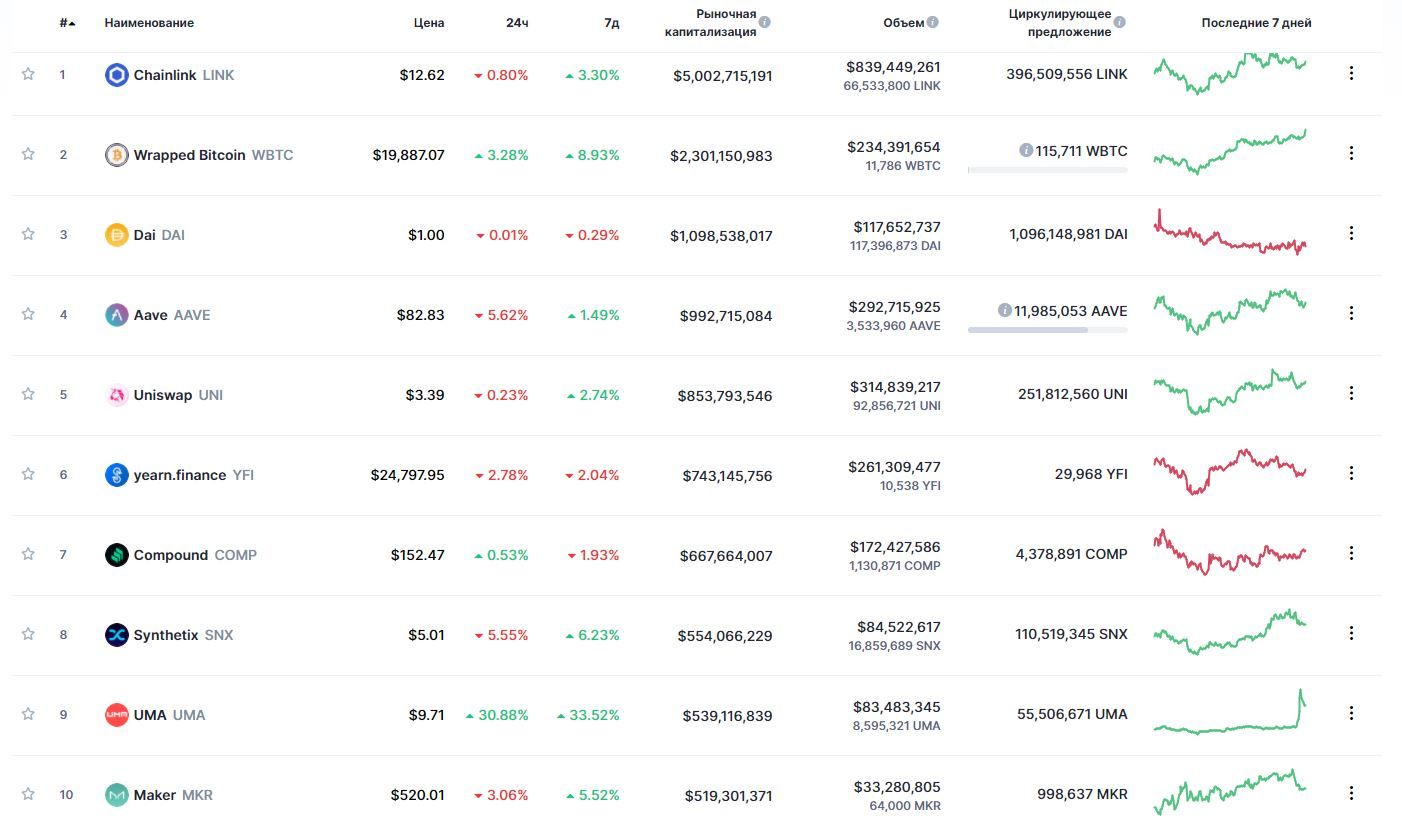Click the AAVE circulating supply progress bar
This screenshot has height=829, width=1402.
[1047, 330]
